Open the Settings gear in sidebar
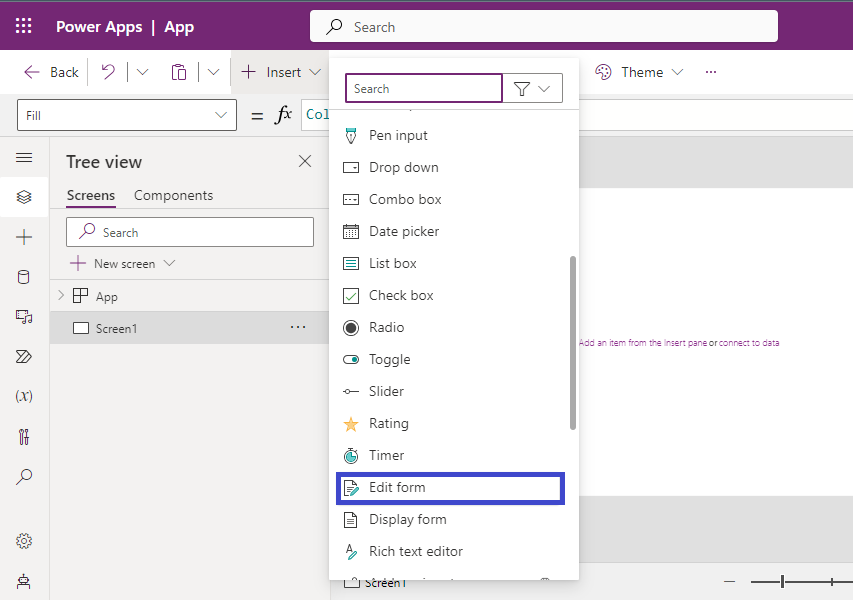 (x=24, y=541)
